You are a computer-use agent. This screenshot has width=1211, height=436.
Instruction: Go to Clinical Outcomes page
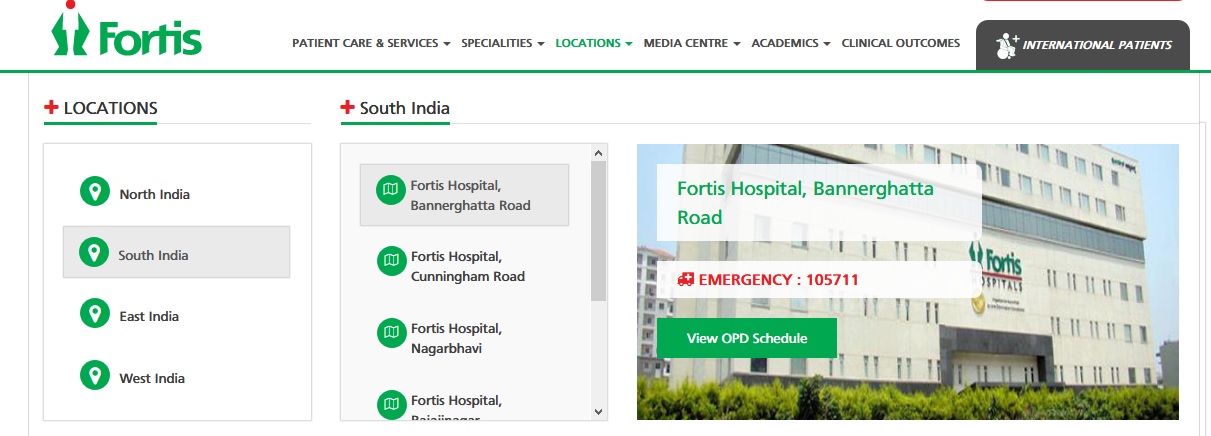tap(901, 43)
